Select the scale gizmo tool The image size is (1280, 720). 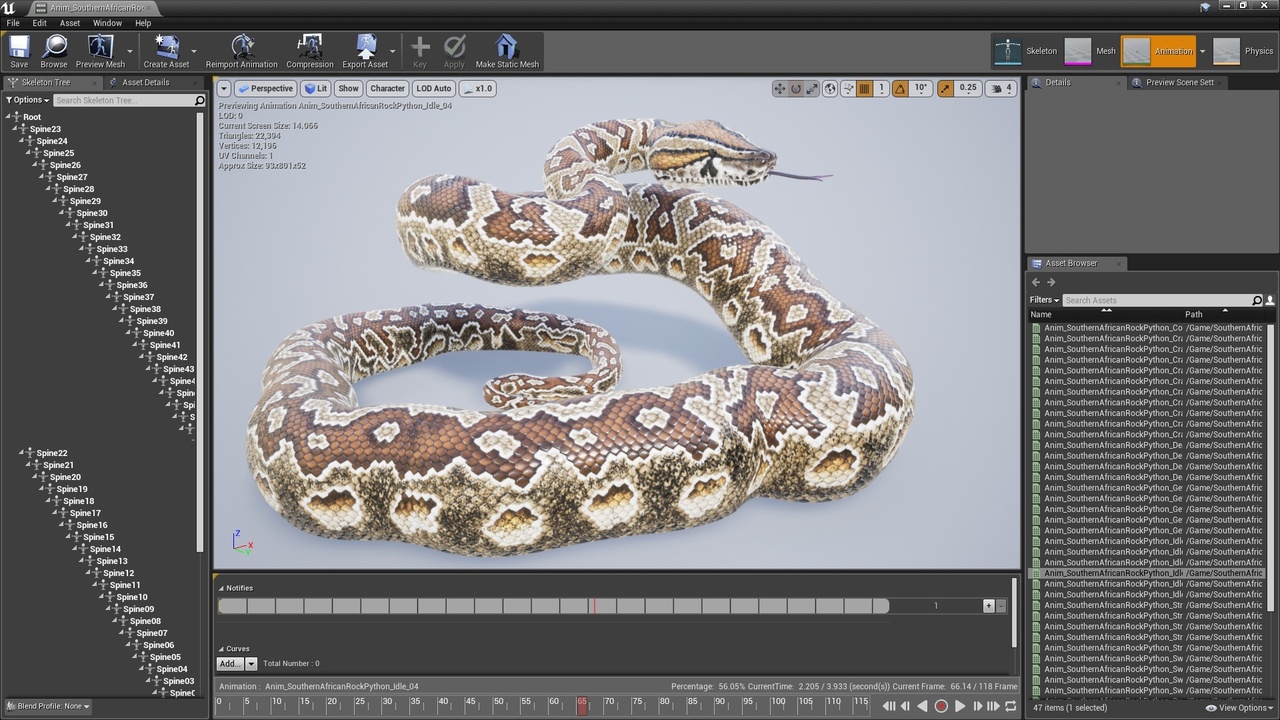pyautogui.click(x=813, y=88)
